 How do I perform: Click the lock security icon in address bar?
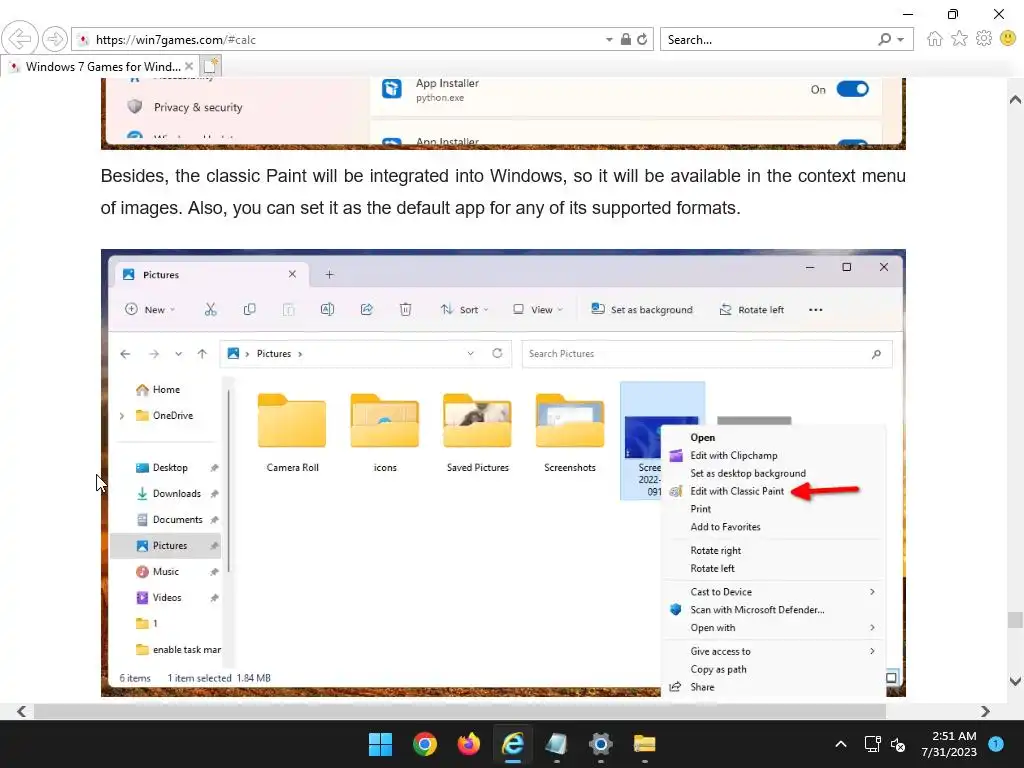(626, 39)
